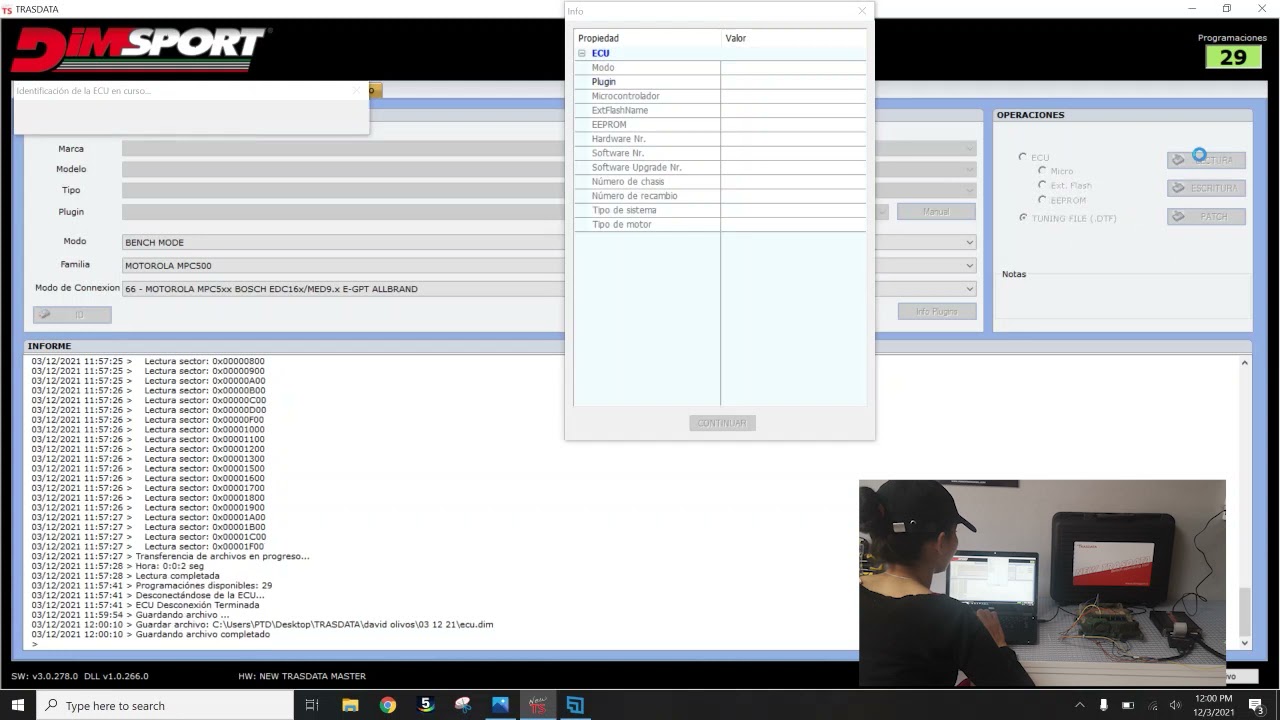The width and height of the screenshot is (1280, 720).
Task: Open the notifications action center
Action: click(1256, 705)
